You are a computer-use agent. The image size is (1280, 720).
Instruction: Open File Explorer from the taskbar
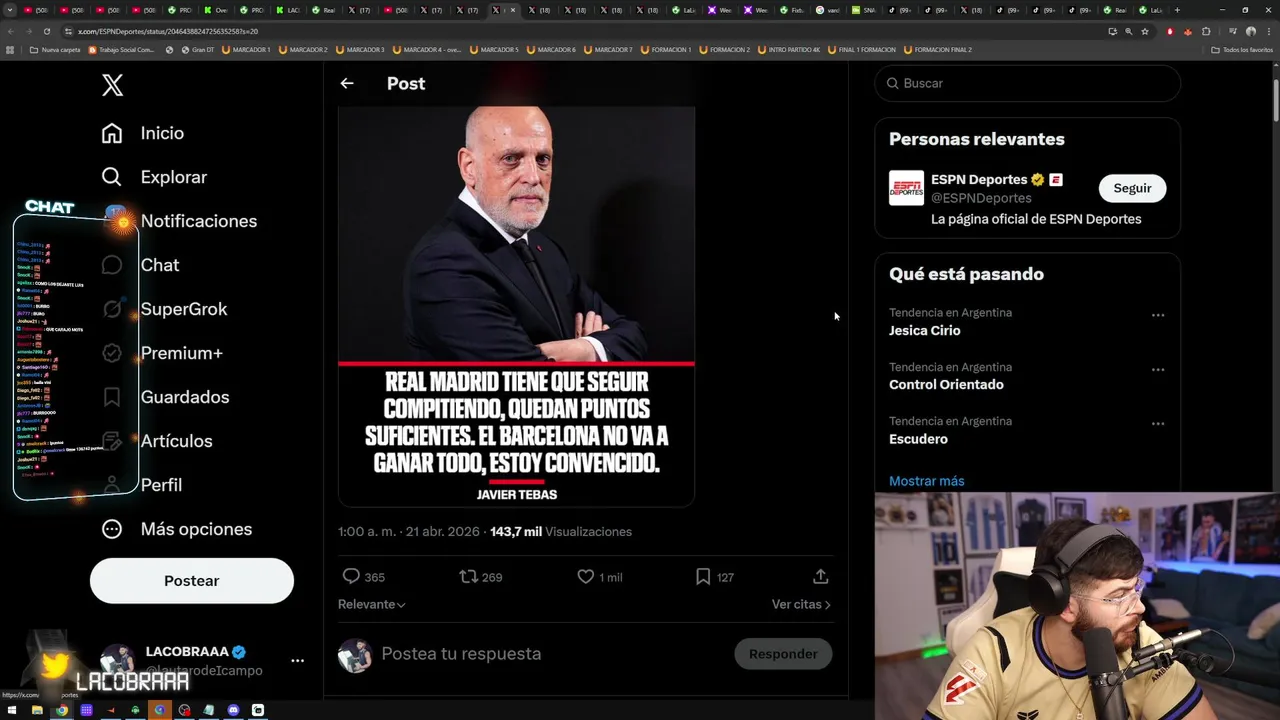tap(37, 710)
